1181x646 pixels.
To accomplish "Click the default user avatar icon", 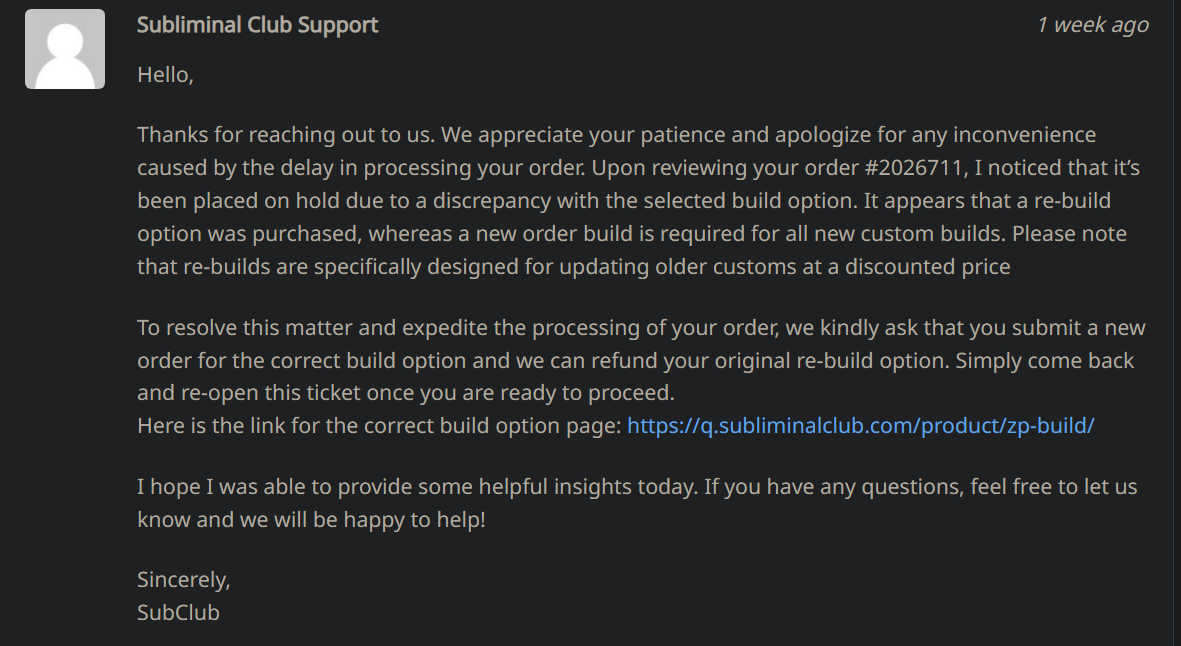I will (x=65, y=49).
